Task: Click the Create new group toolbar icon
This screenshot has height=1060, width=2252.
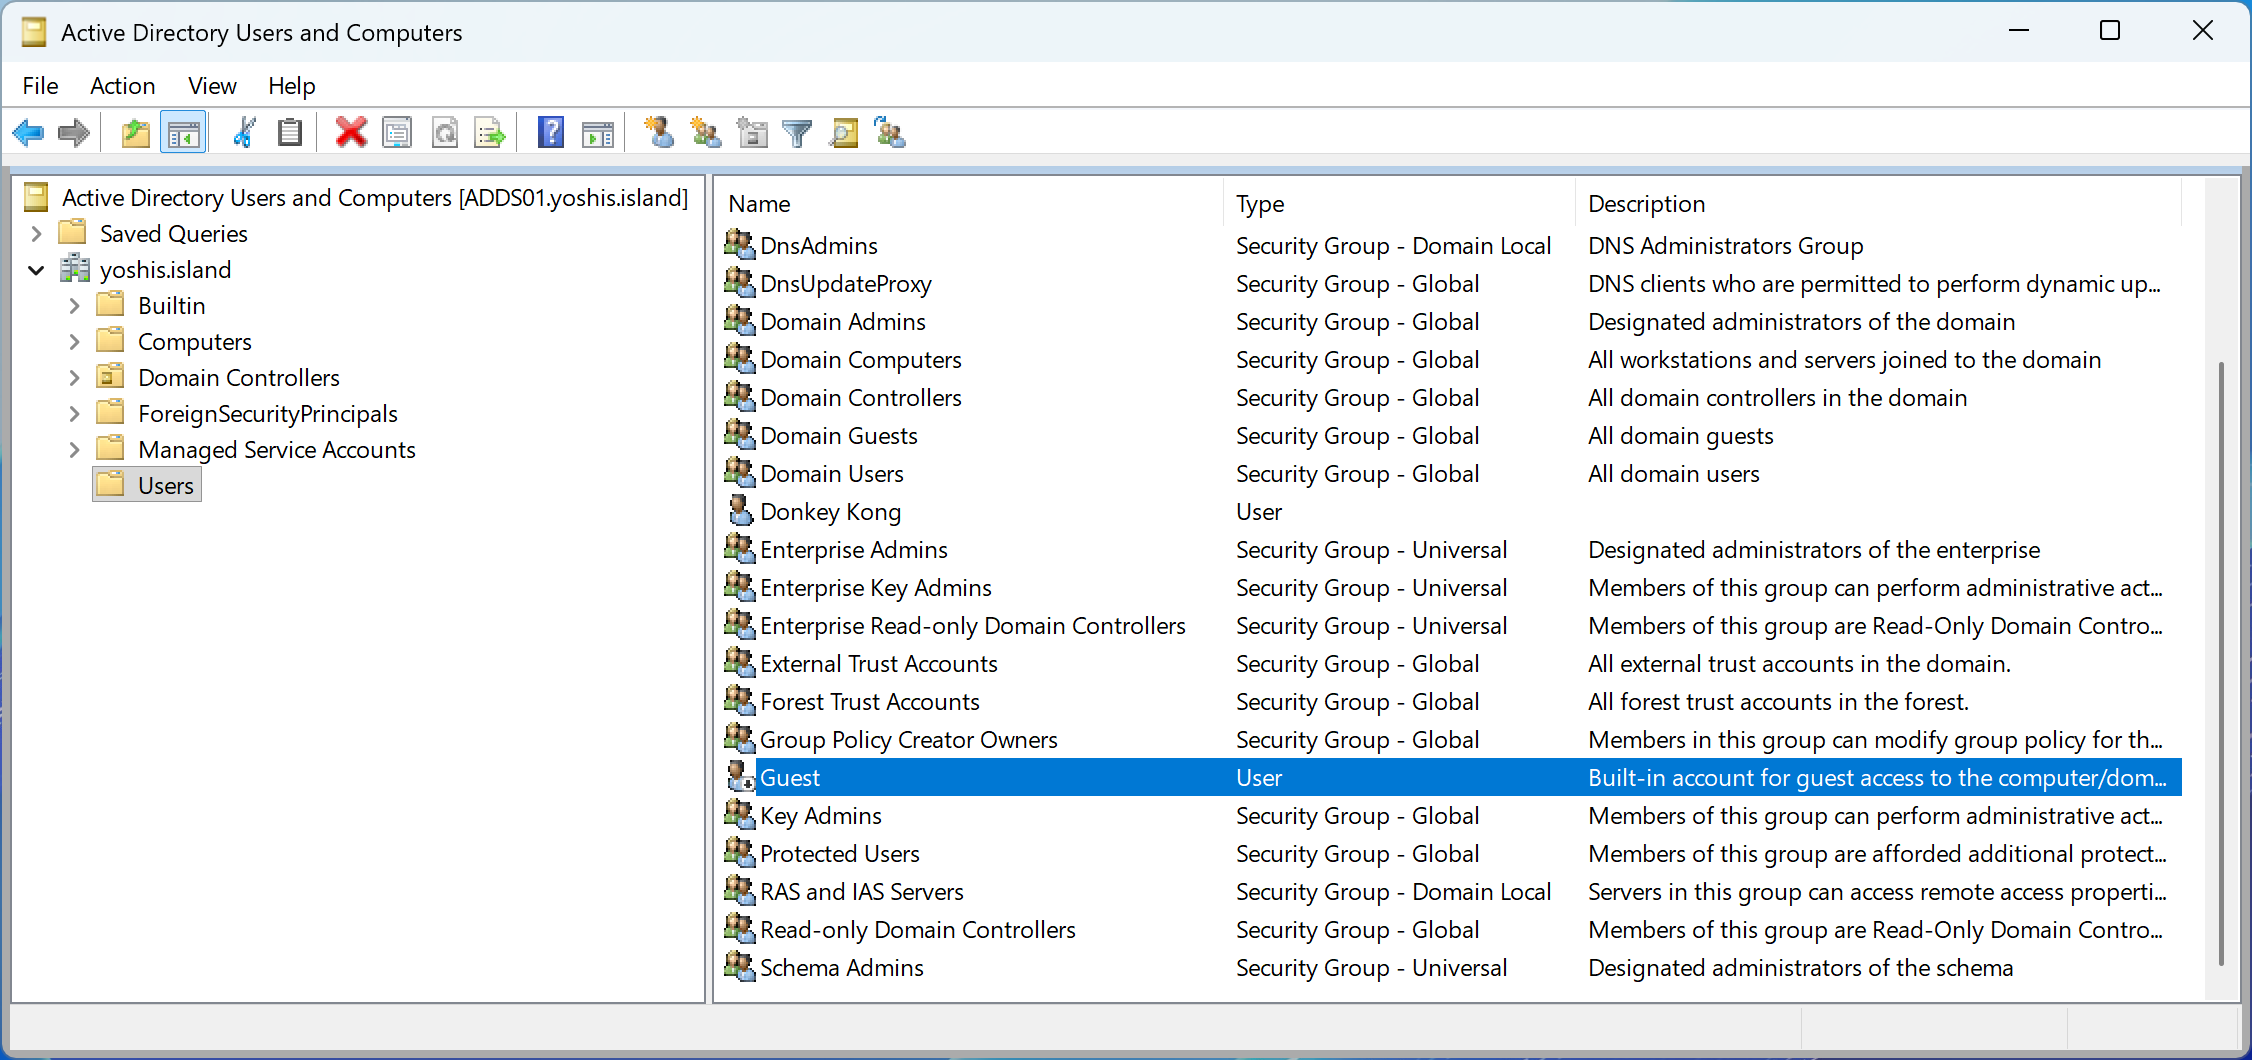Action: click(x=705, y=133)
